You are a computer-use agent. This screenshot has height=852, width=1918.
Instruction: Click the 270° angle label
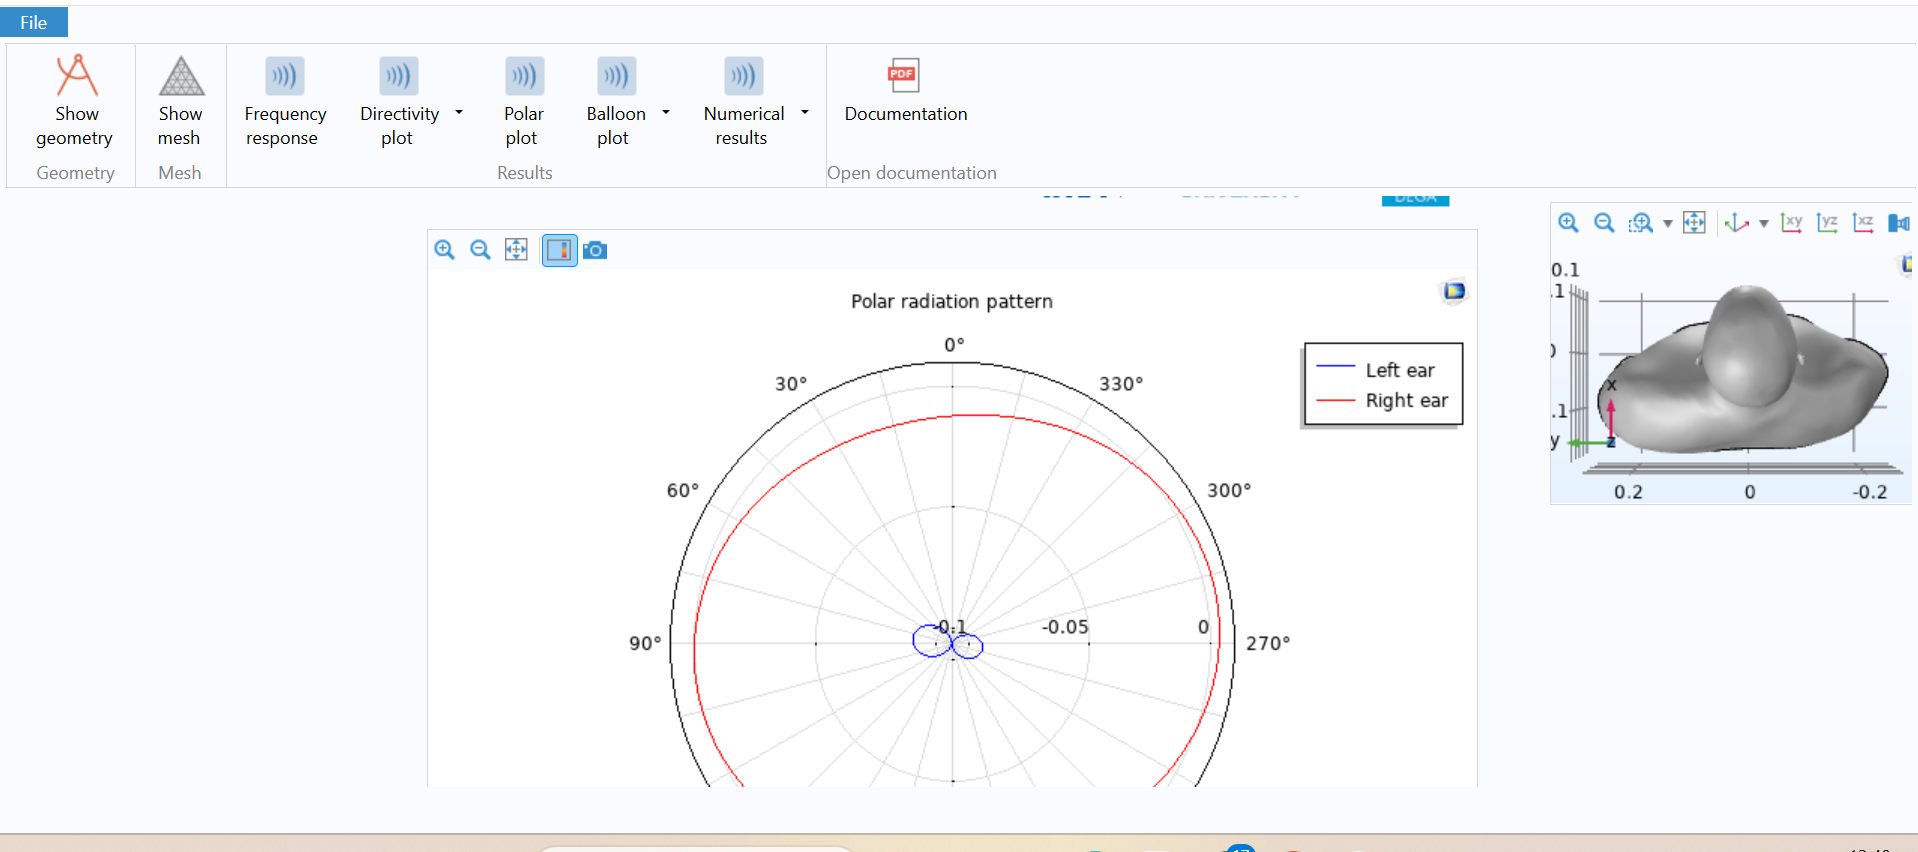pos(1268,643)
